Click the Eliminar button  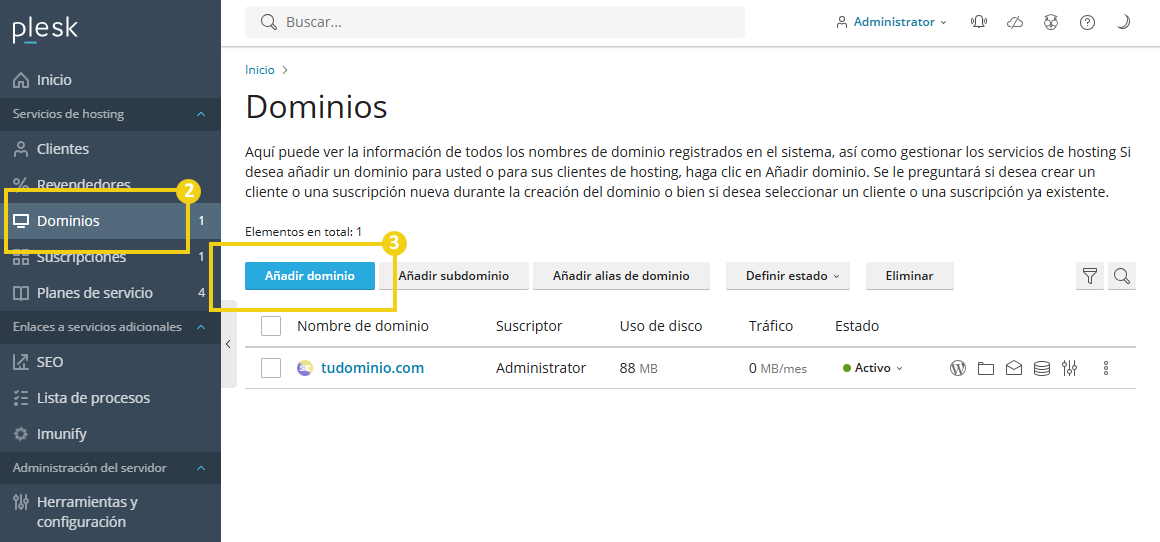909,276
